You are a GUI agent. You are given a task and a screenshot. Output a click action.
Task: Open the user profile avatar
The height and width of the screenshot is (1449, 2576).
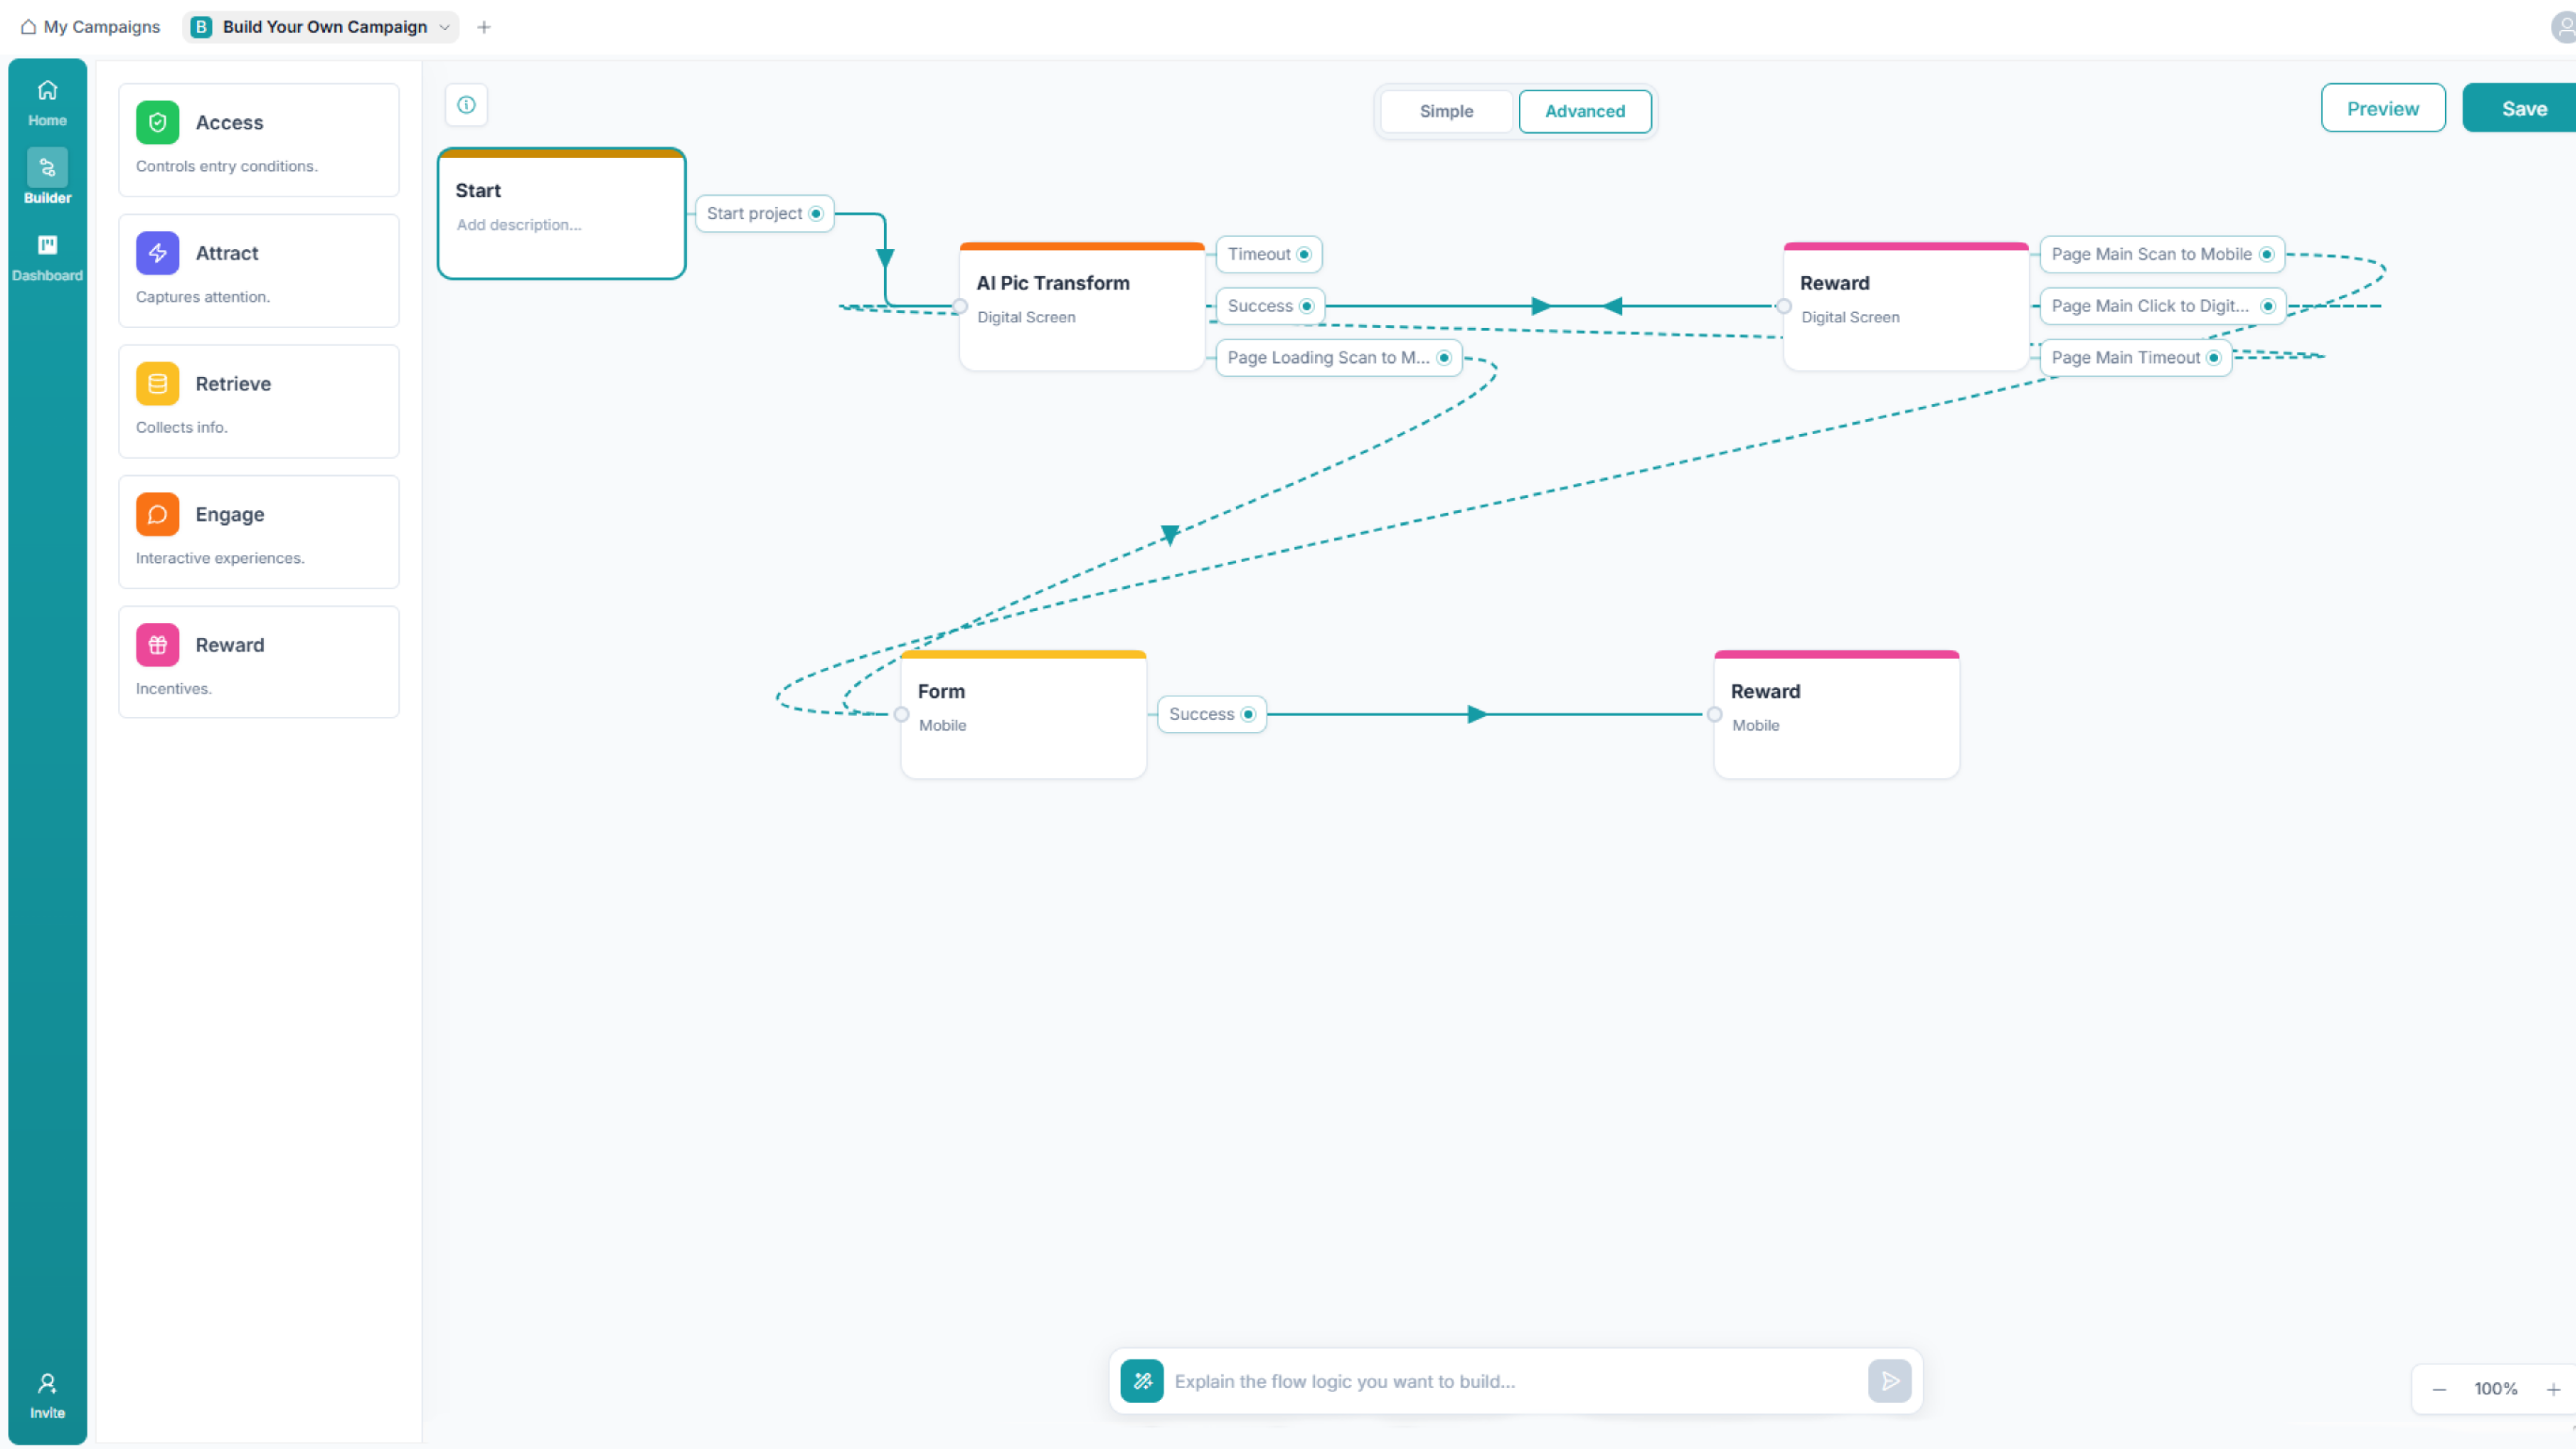2564,27
